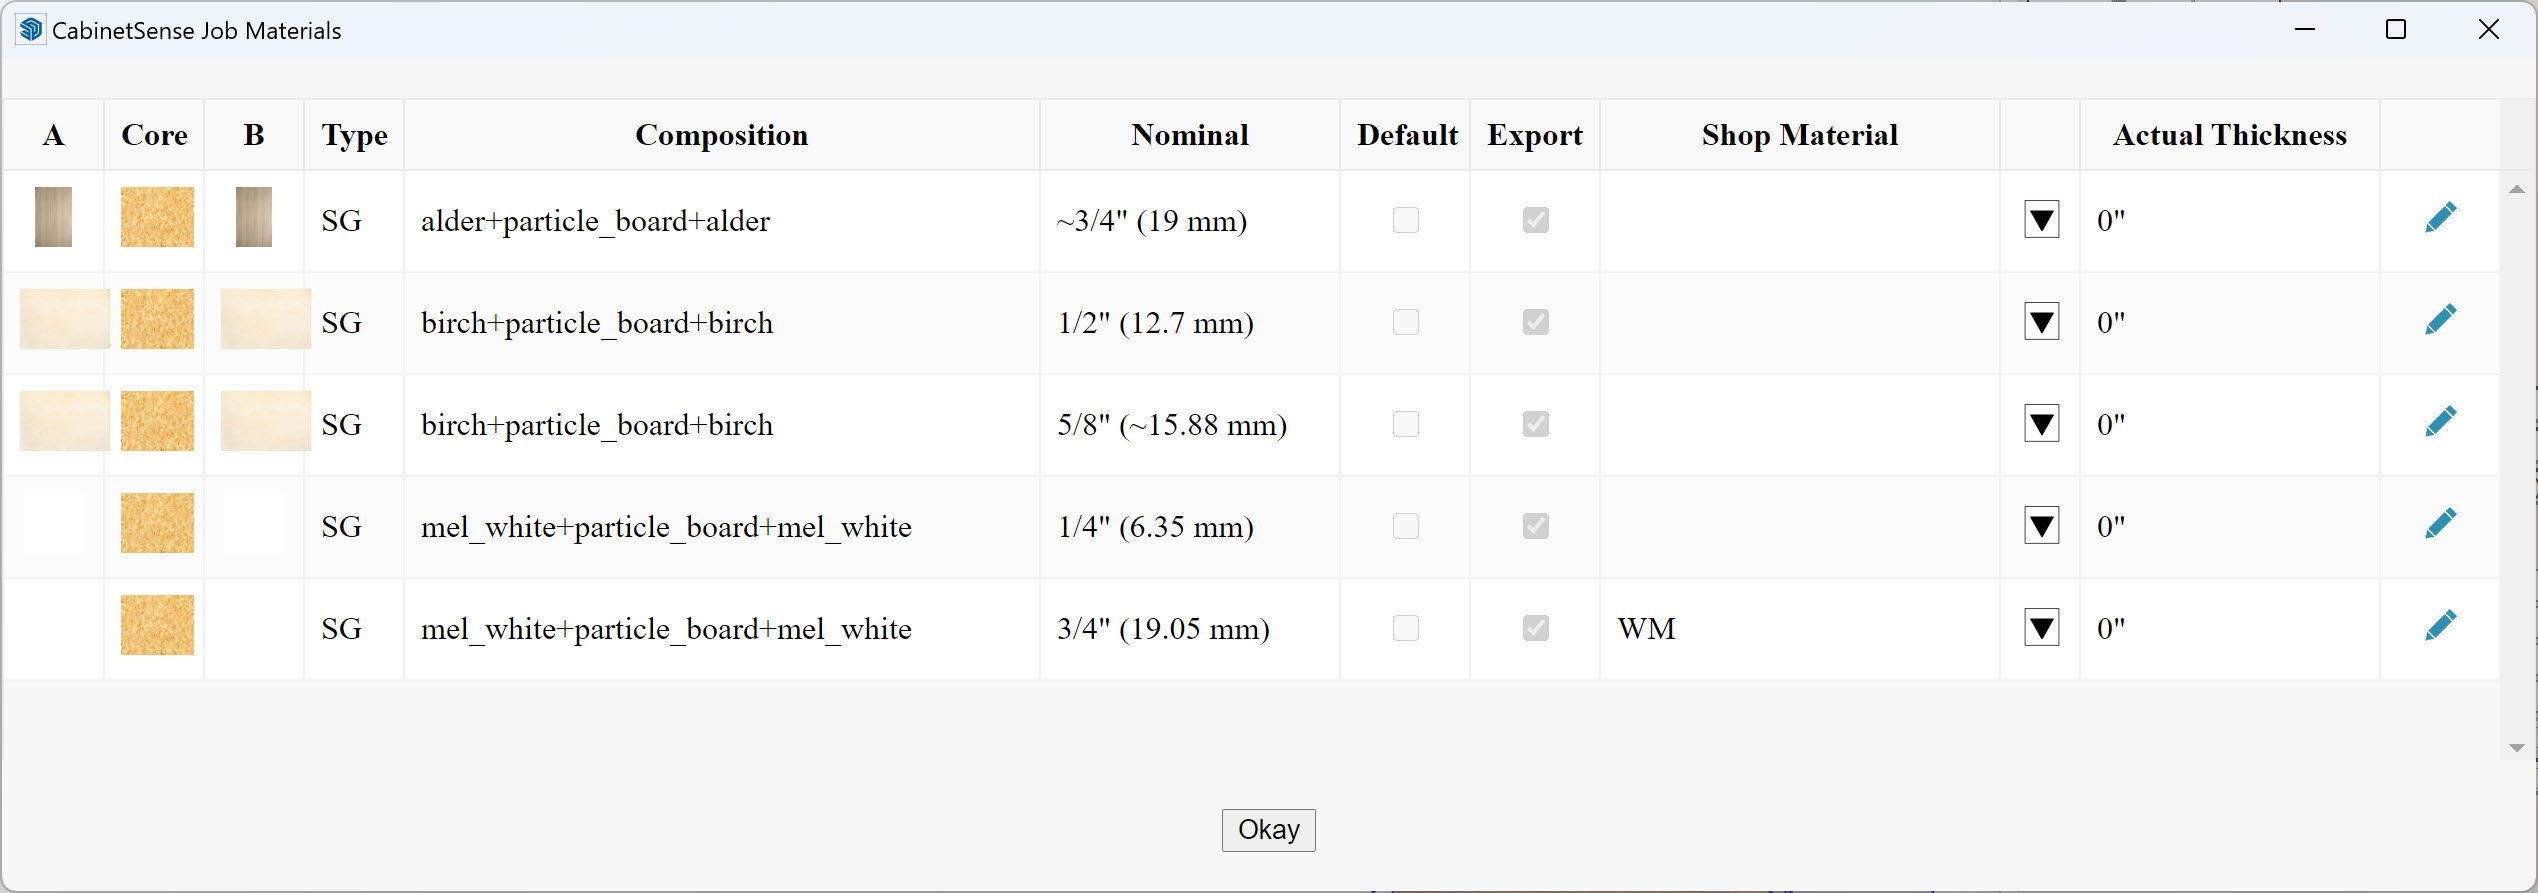Edit the 1/2" birch material row
This screenshot has width=2538, height=893.
click(2440, 320)
